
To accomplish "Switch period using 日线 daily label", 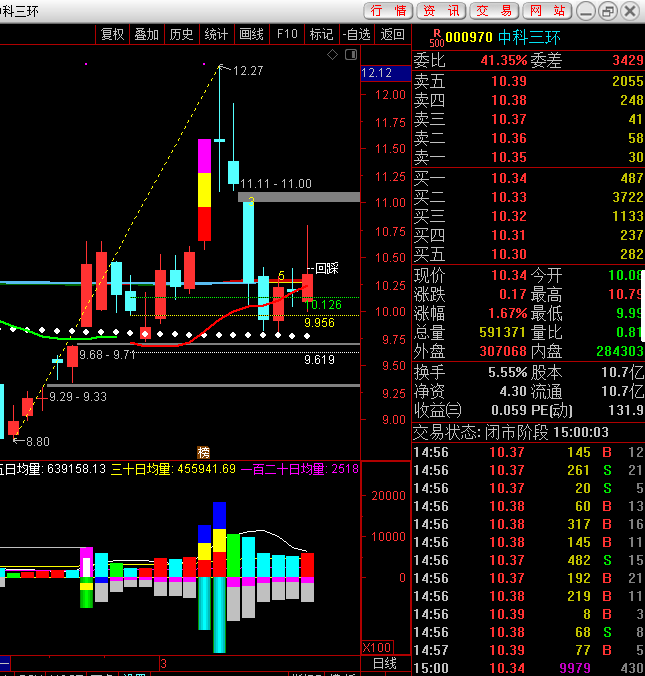I will (x=385, y=663).
